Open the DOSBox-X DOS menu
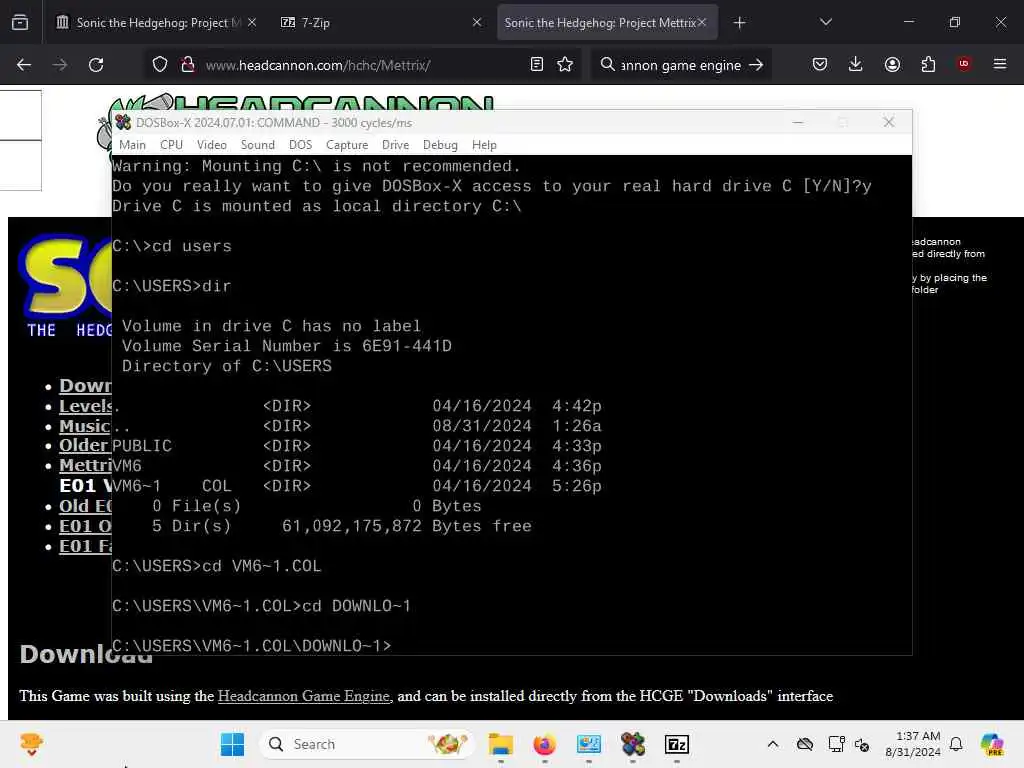This screenshot has height=768, width=1024. (300, 145)
